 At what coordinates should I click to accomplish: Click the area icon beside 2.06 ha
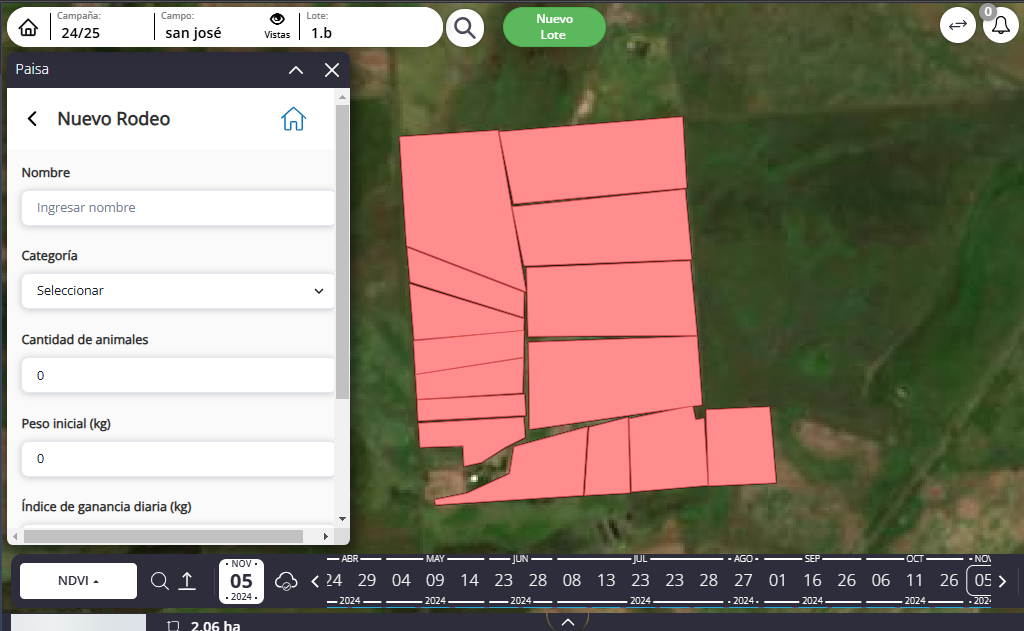click(x=173, y=626)
